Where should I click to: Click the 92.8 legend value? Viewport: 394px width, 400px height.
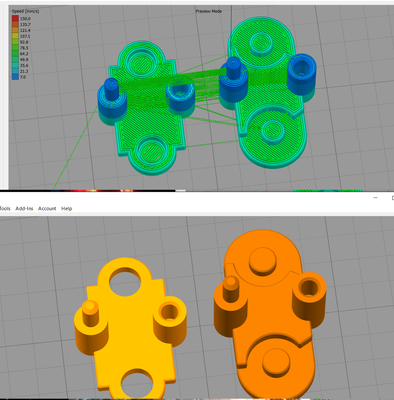tap(24, 42)
